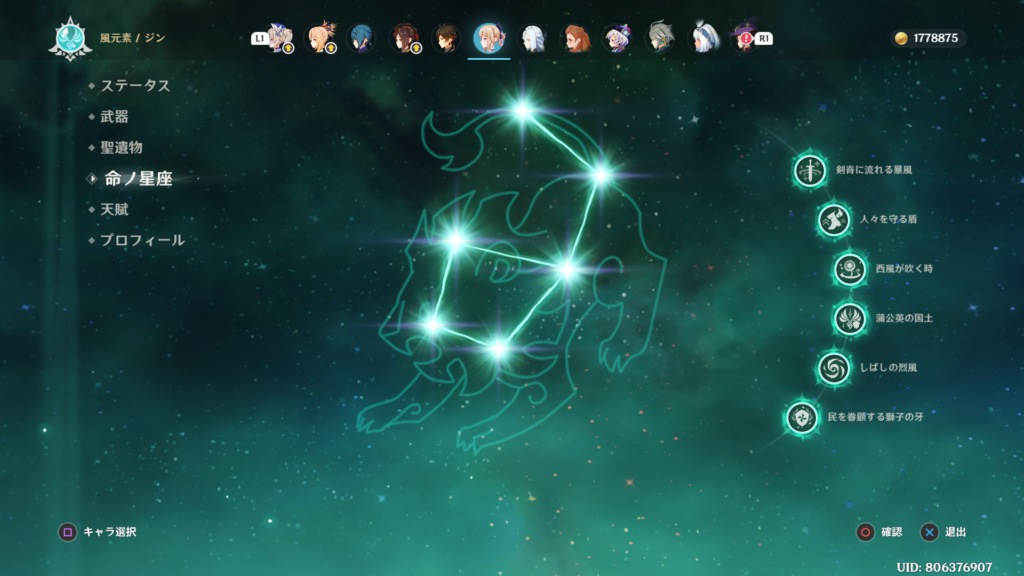
Task: Select the 人々を守る盾 constellation boot icon
Action: (834, 219)
